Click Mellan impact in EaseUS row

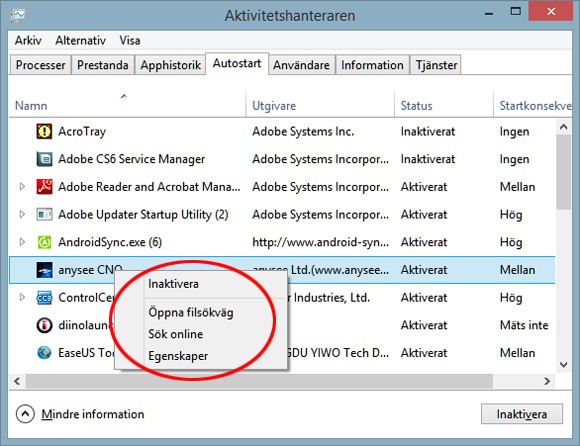point(517,353)
